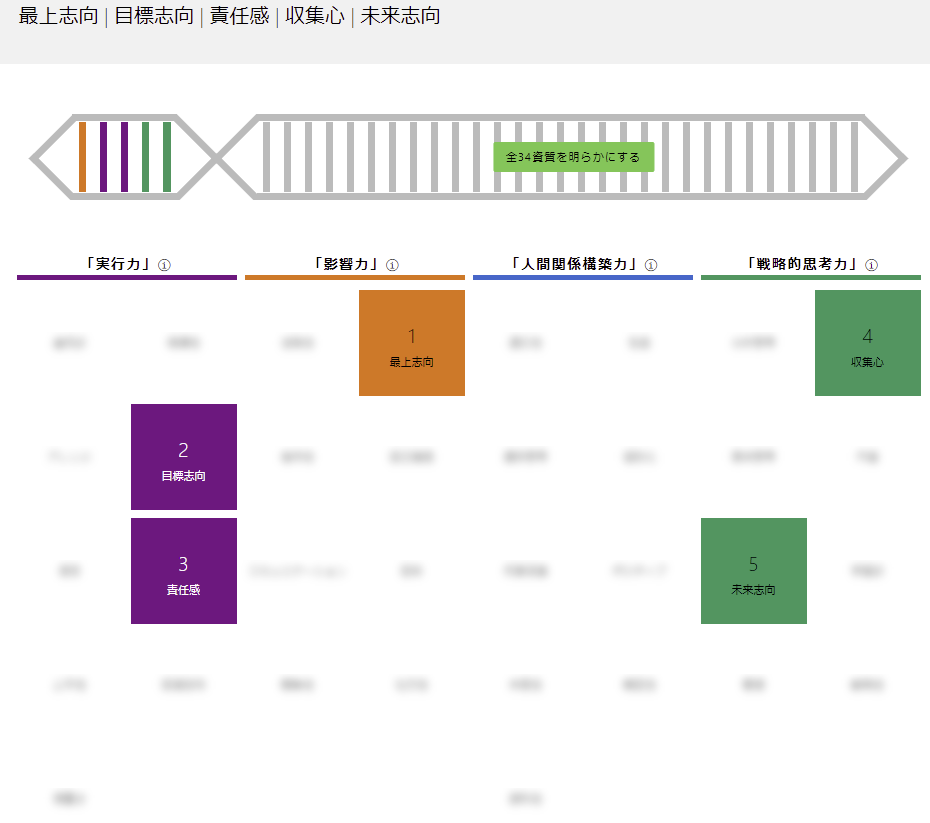
Task: Click 収集心 in the top strengths list
Action: tap(315, 16)
